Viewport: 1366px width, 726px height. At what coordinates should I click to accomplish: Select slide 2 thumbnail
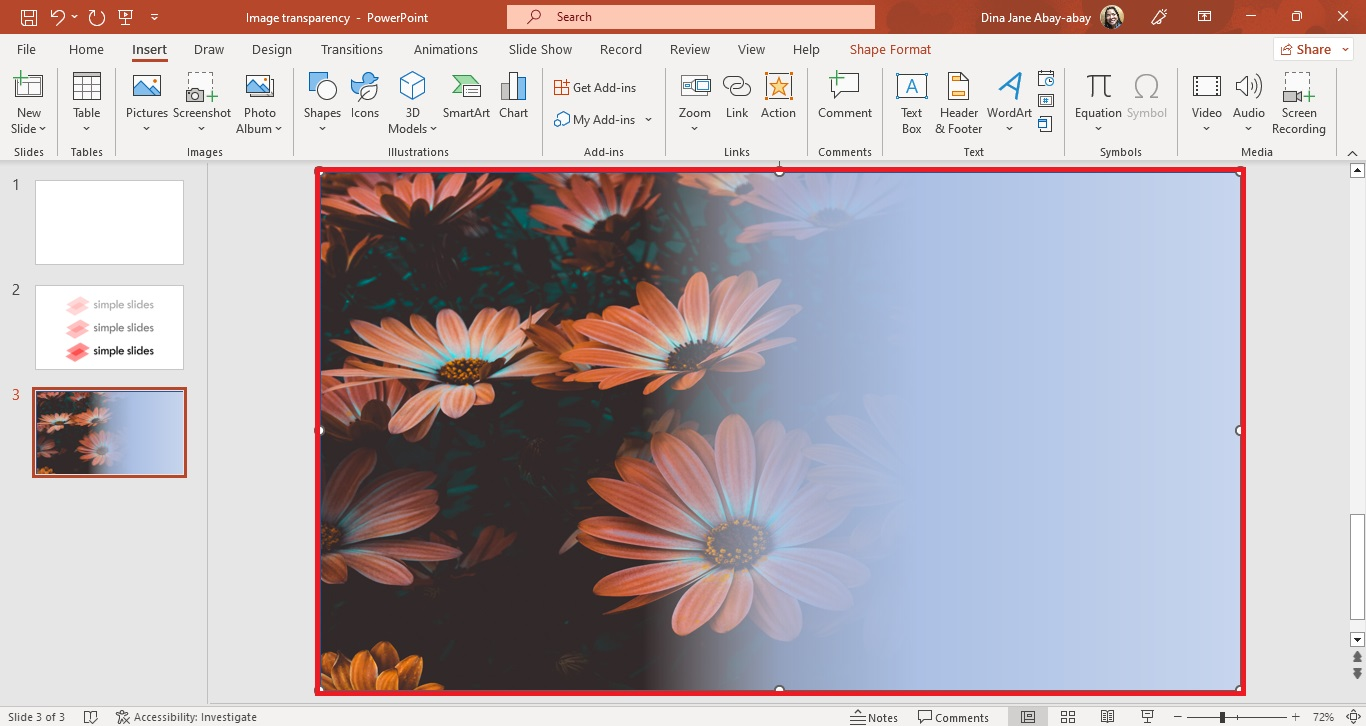click(x=109, y=327)
